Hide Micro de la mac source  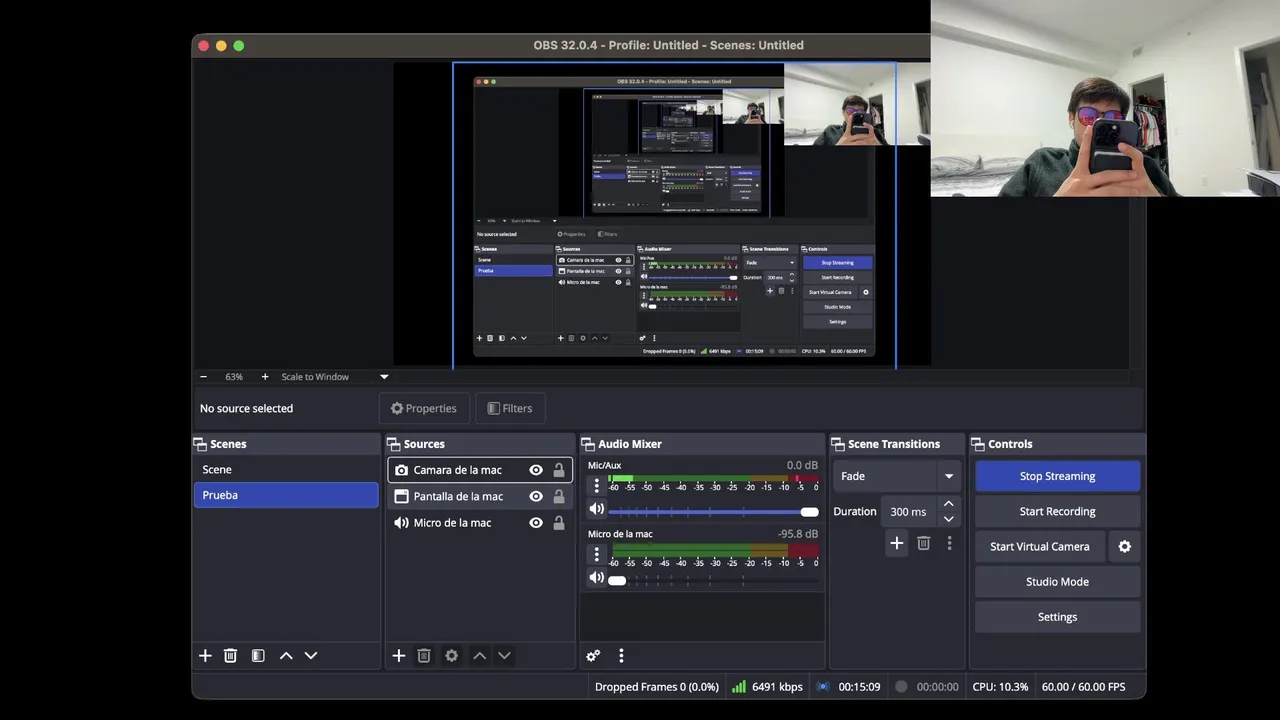[x=536, y=523]
